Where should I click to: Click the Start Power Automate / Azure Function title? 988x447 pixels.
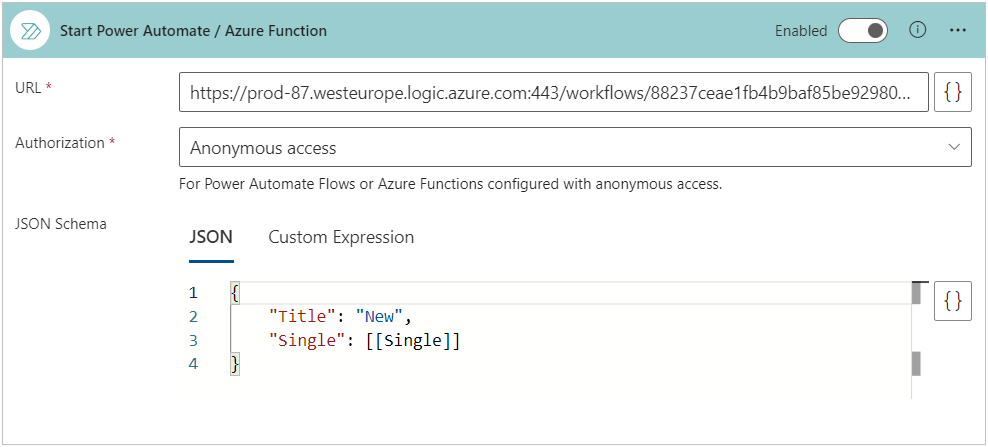coord(193,31)
